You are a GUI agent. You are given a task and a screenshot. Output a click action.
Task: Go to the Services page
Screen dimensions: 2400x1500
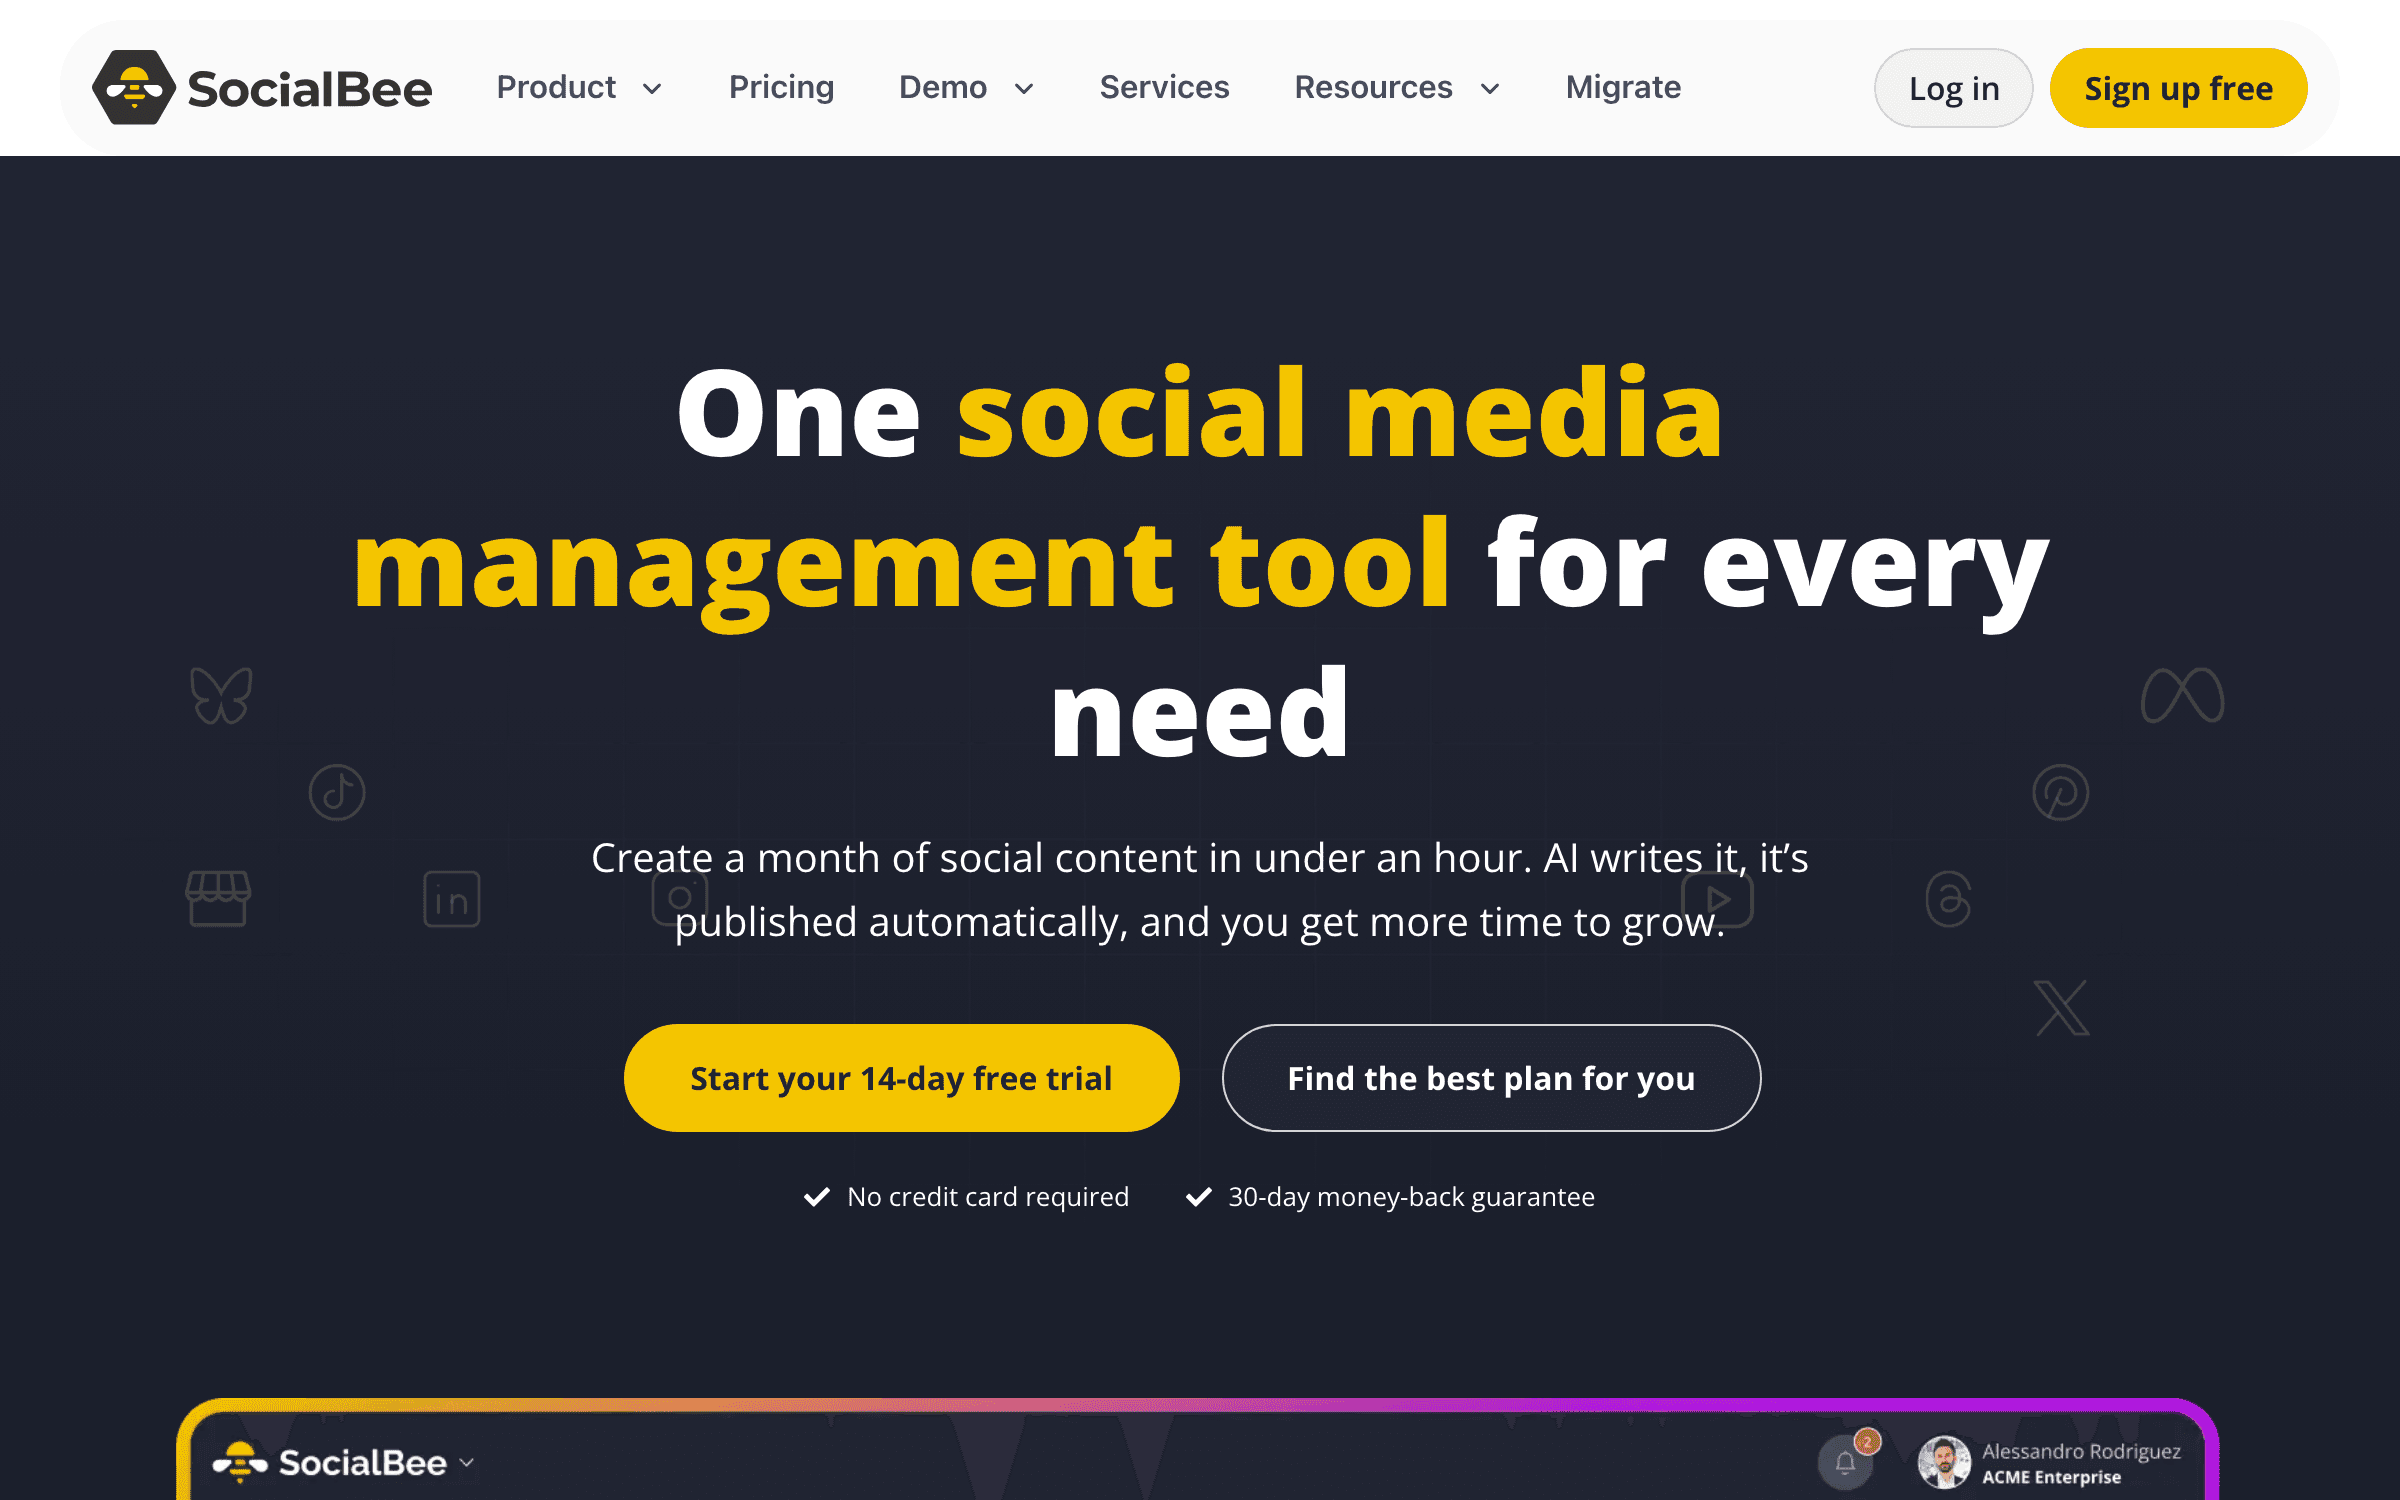tap(1164, 88)
